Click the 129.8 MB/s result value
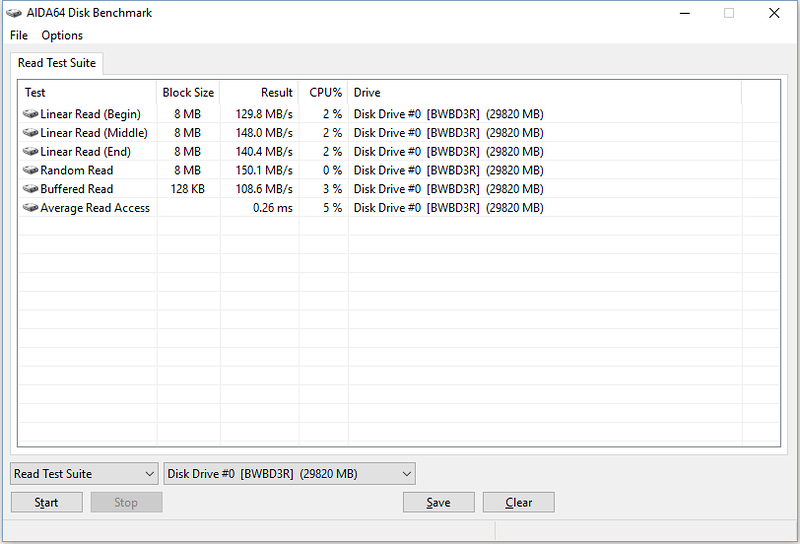Viewport: 800px width, 544px height. (264, 114)
